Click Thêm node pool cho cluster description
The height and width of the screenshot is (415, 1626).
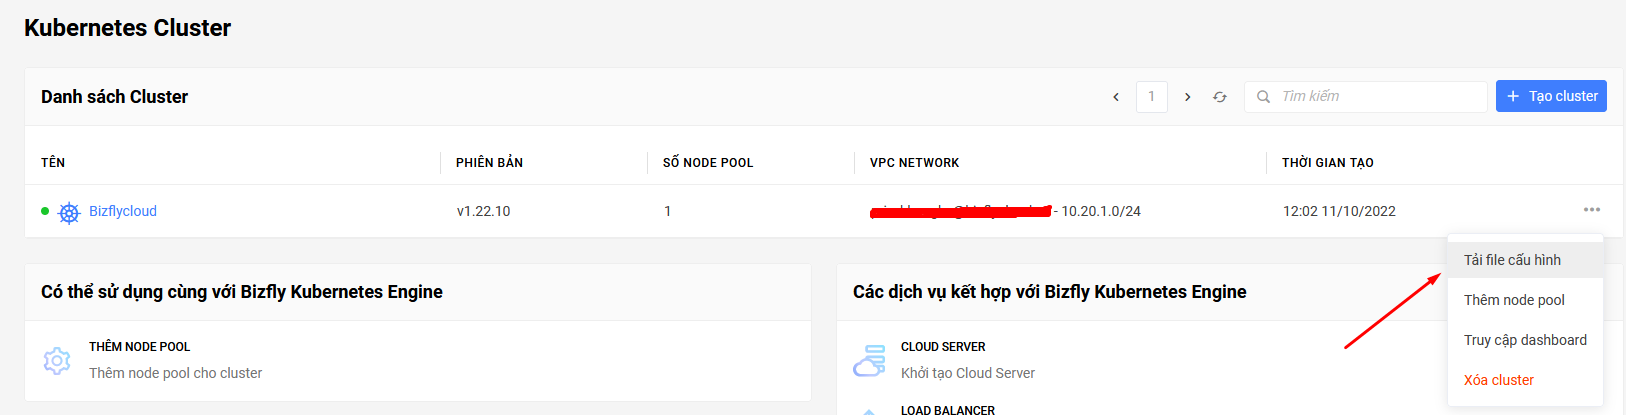click(176, 373)
